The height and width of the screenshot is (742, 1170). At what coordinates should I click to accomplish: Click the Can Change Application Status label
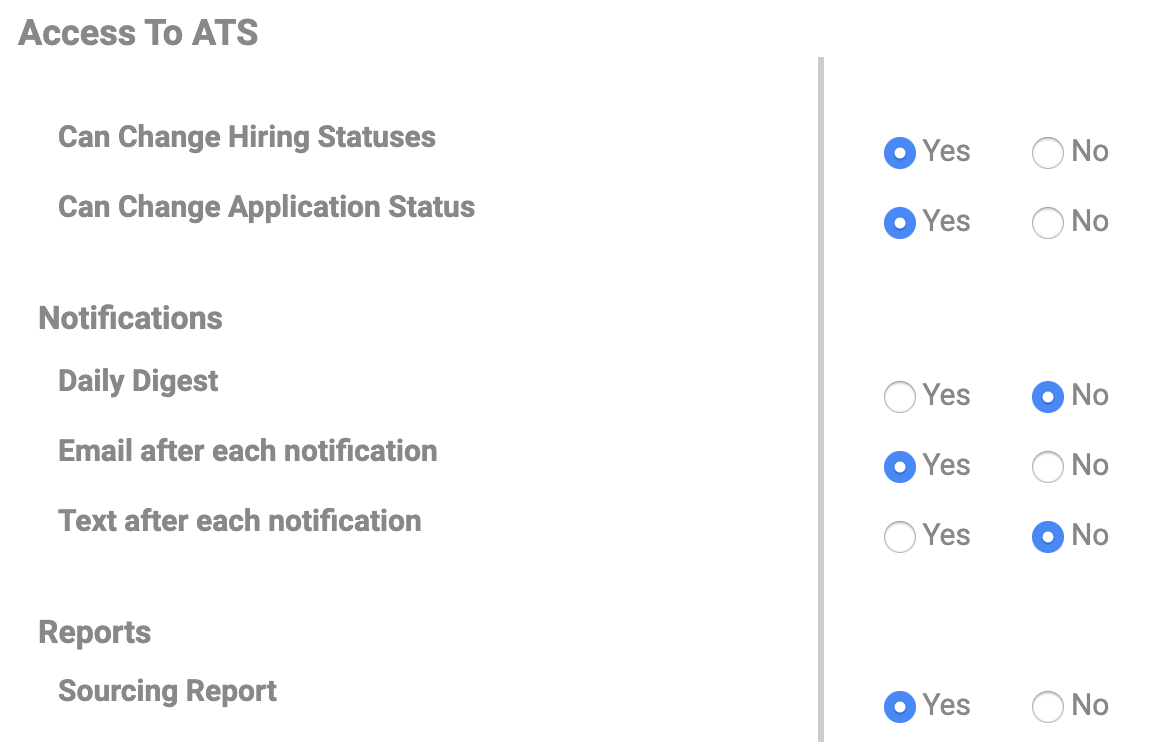[266, 207]
